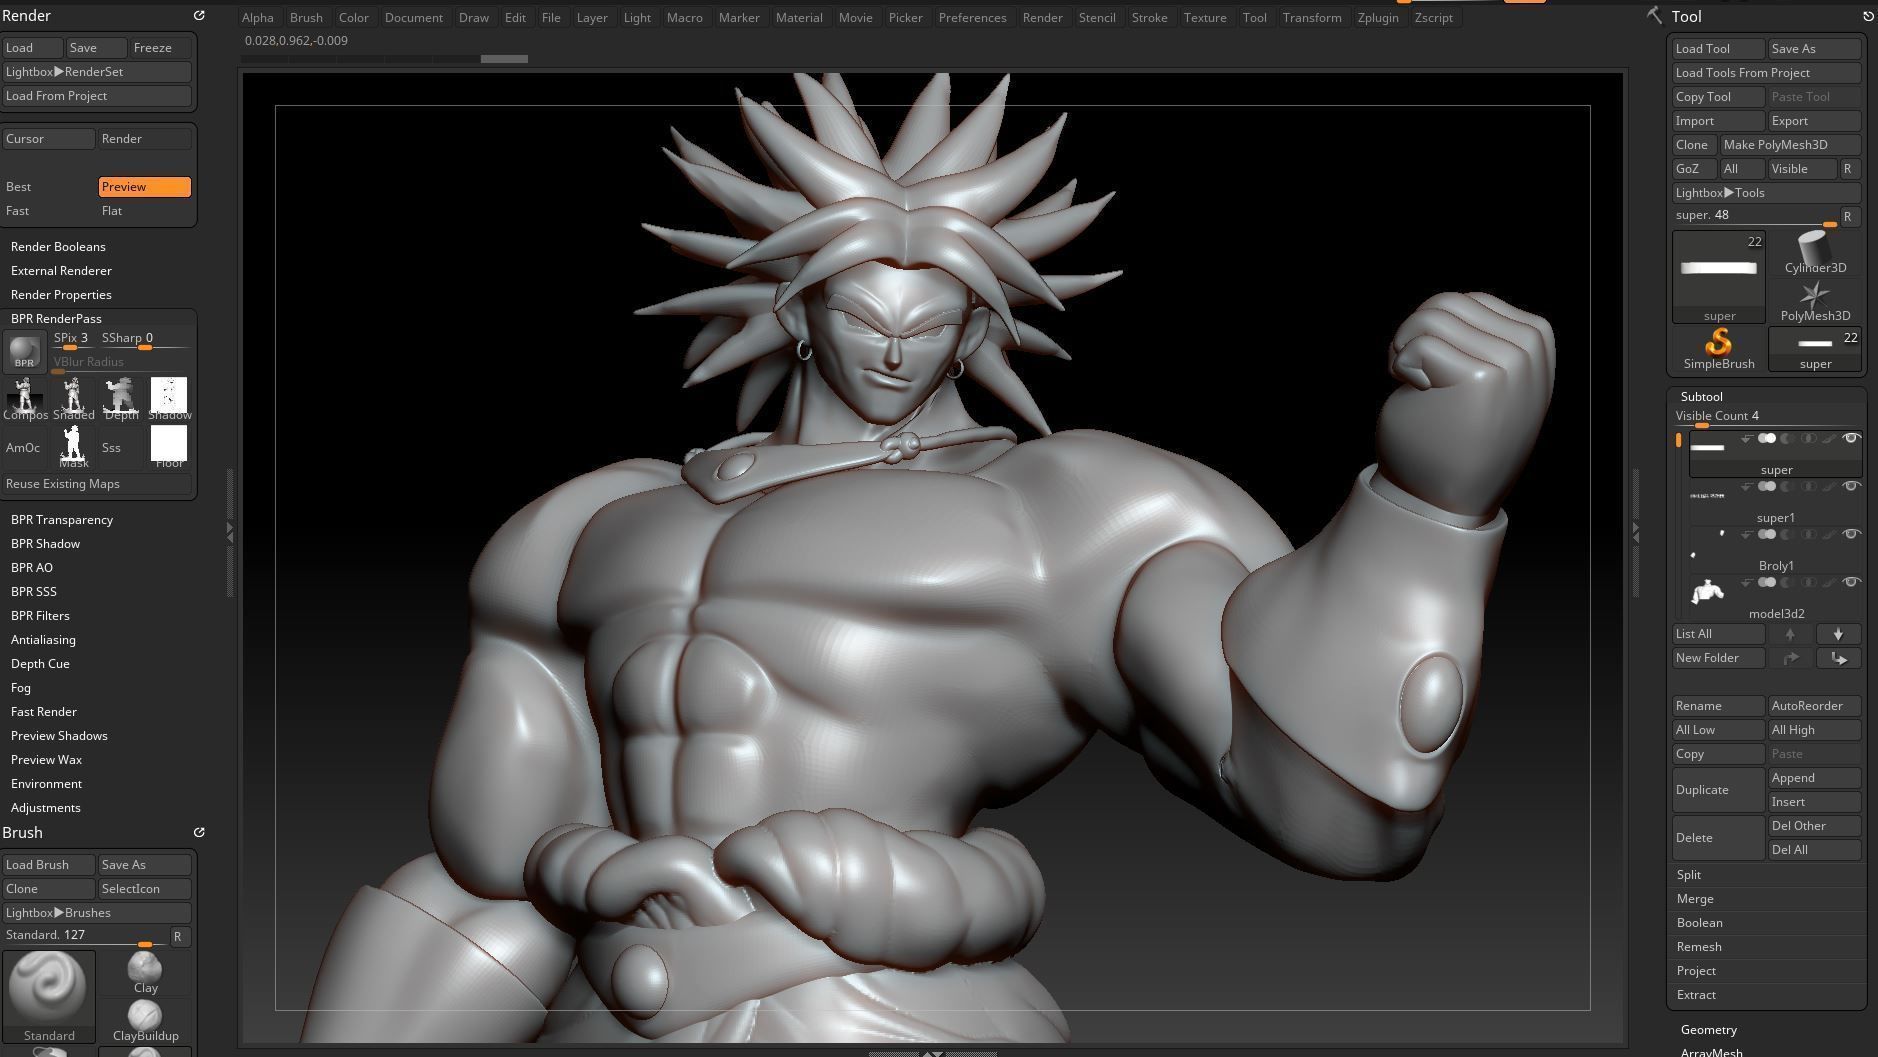Expand External Renderer section
1878x1057 pixels.
tap(61, 271)
